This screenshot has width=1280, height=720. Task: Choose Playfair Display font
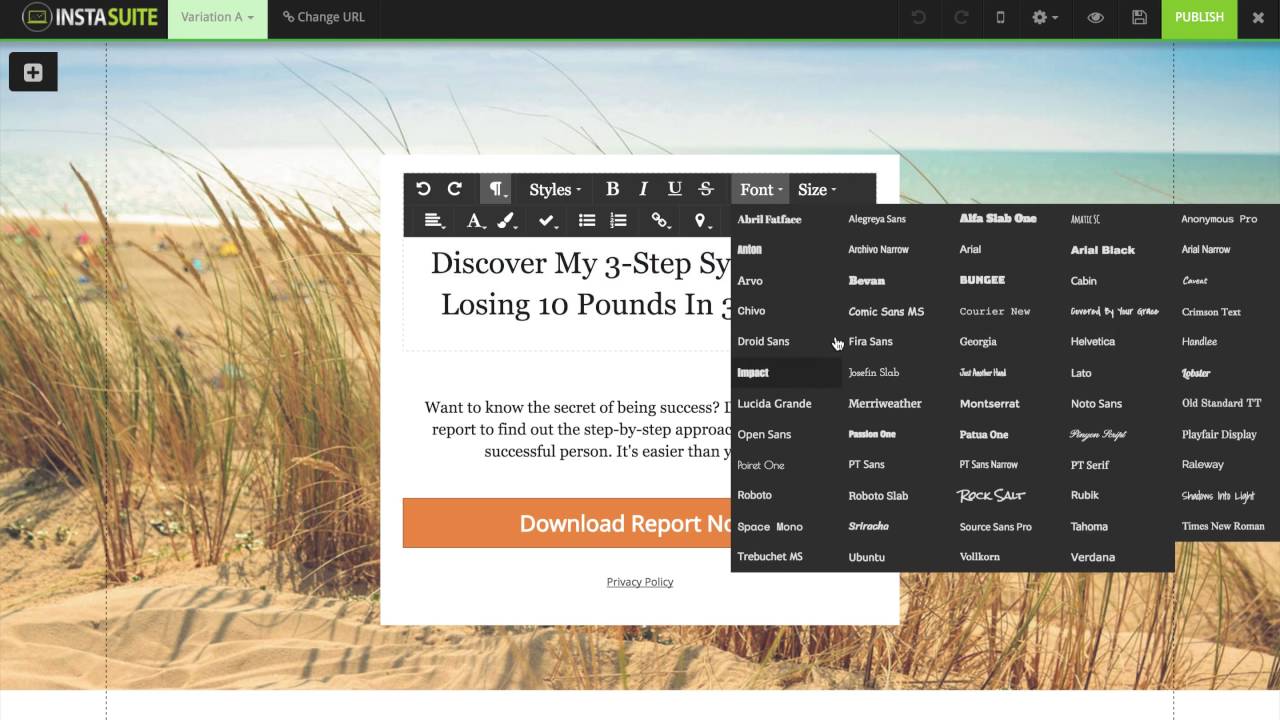click(x=1218, y=434)
